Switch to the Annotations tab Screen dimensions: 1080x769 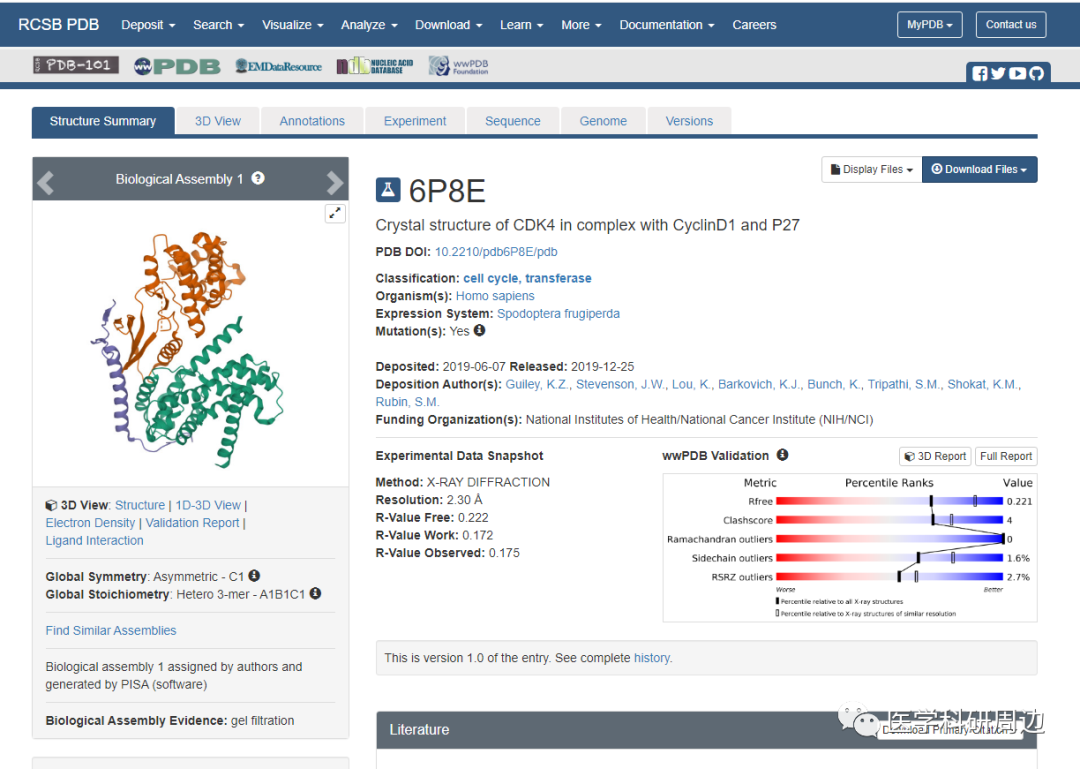point(312,121)
